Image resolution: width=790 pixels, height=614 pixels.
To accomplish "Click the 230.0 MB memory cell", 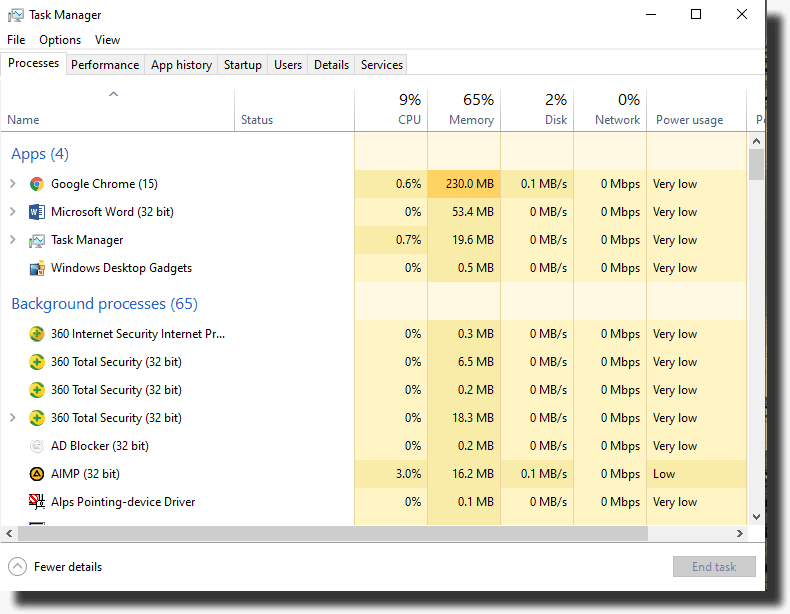I will click(x=464, y=184).
